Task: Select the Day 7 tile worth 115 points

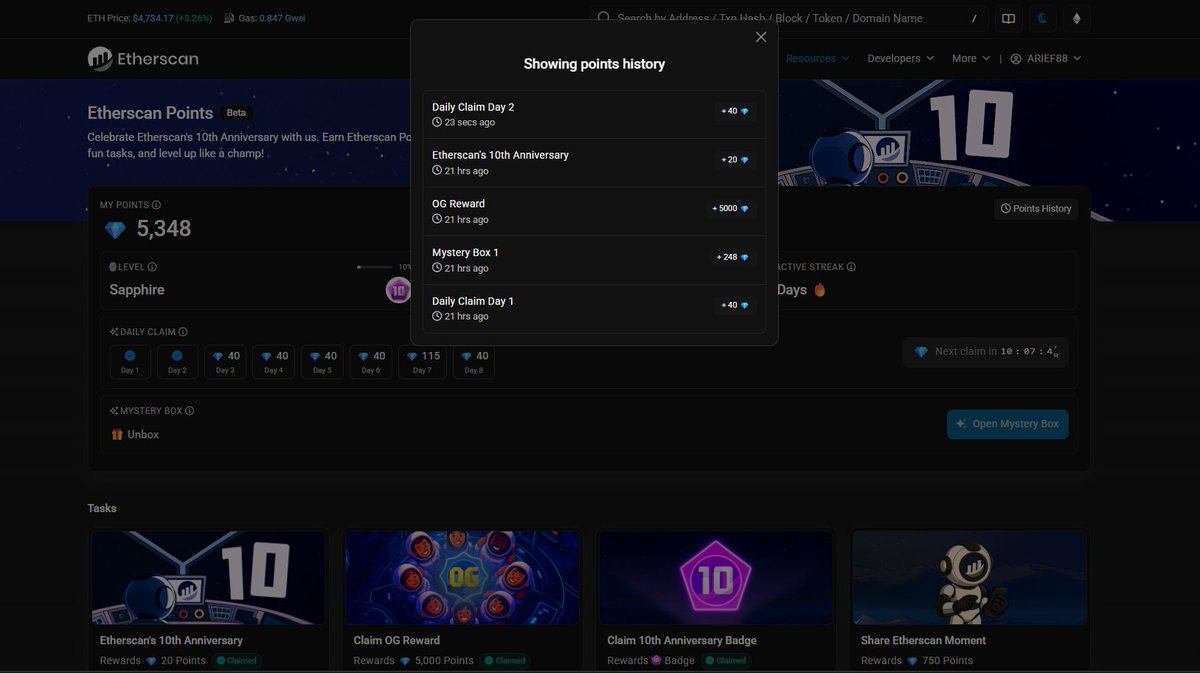Action: pyautogui.click(x=422, y=362)
